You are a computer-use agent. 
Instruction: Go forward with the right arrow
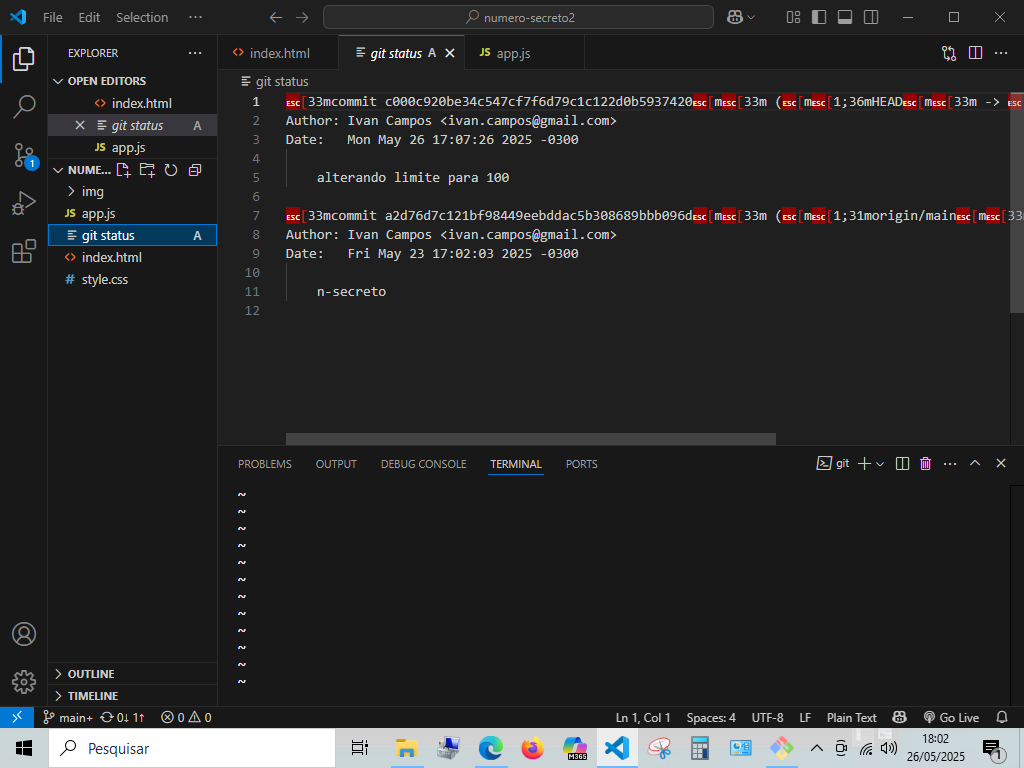(302, 18)
